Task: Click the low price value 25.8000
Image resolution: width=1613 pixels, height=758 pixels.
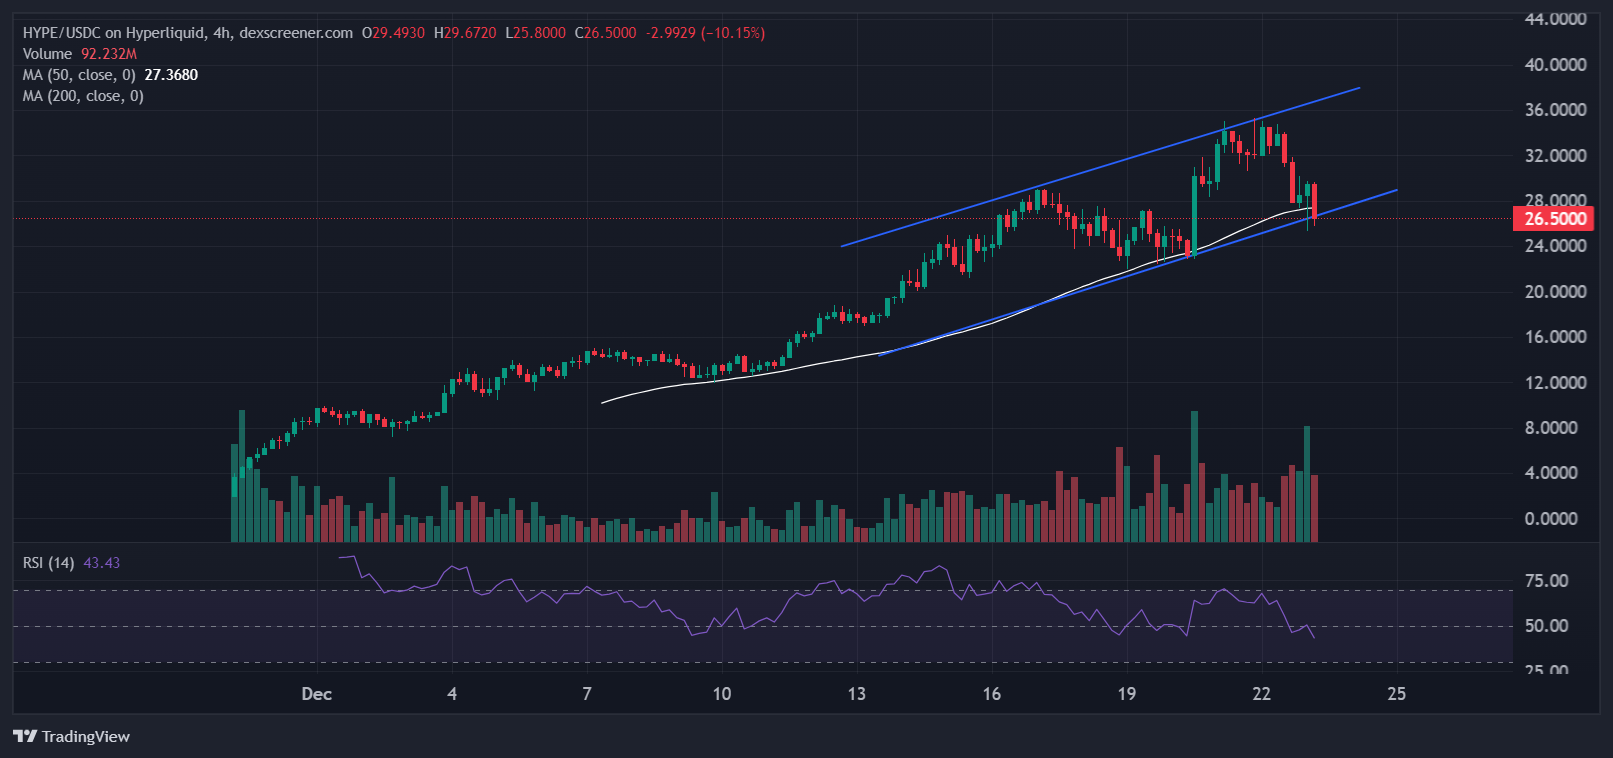Action: 539,33
